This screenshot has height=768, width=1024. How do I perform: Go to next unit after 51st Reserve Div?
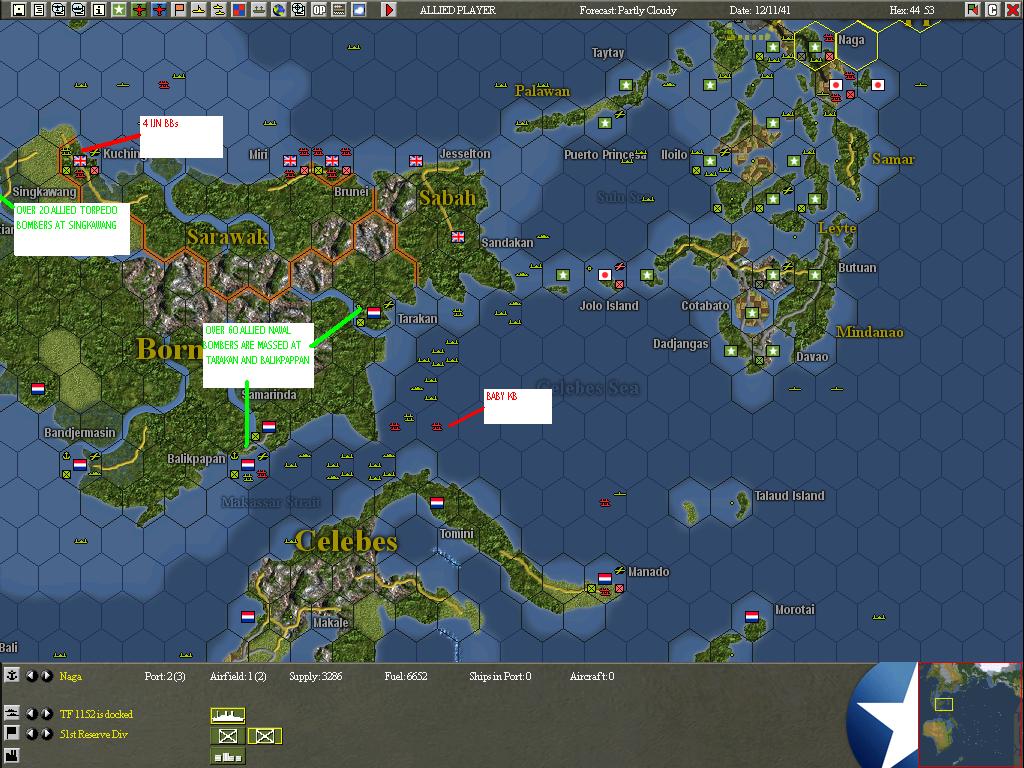tap(46, 734)
